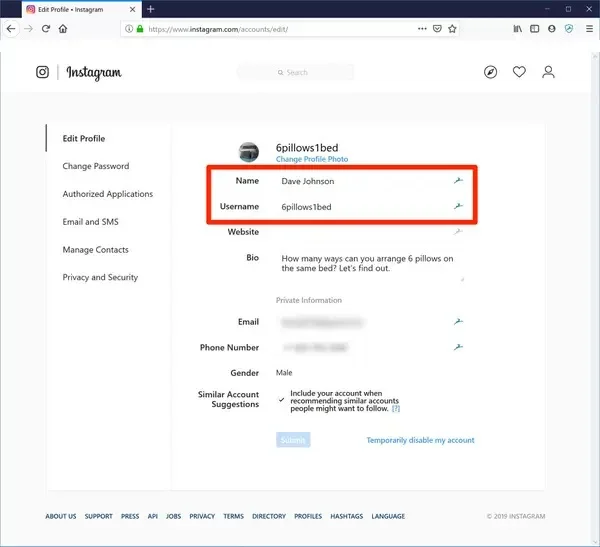The width and height of the screenshot is (600, 547).
Task: Click the Instagram camera logo
Action: (x=43, y=72)
